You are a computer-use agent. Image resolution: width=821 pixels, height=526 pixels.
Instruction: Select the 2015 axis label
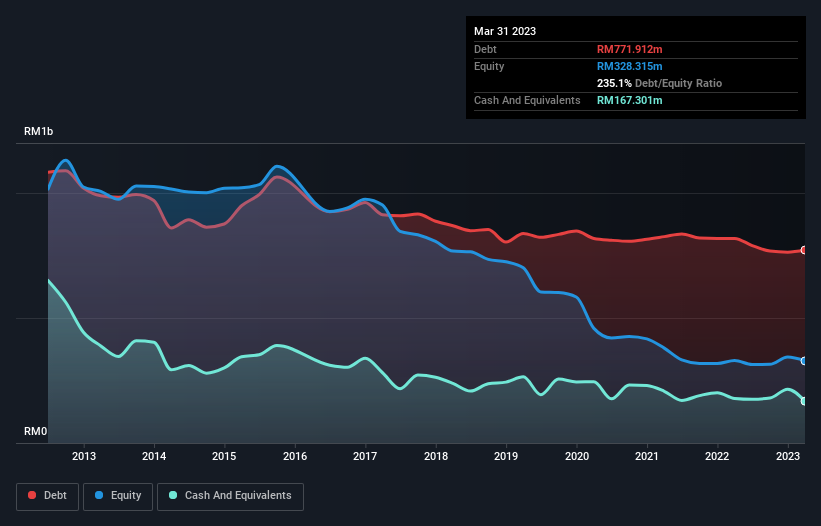224,456
